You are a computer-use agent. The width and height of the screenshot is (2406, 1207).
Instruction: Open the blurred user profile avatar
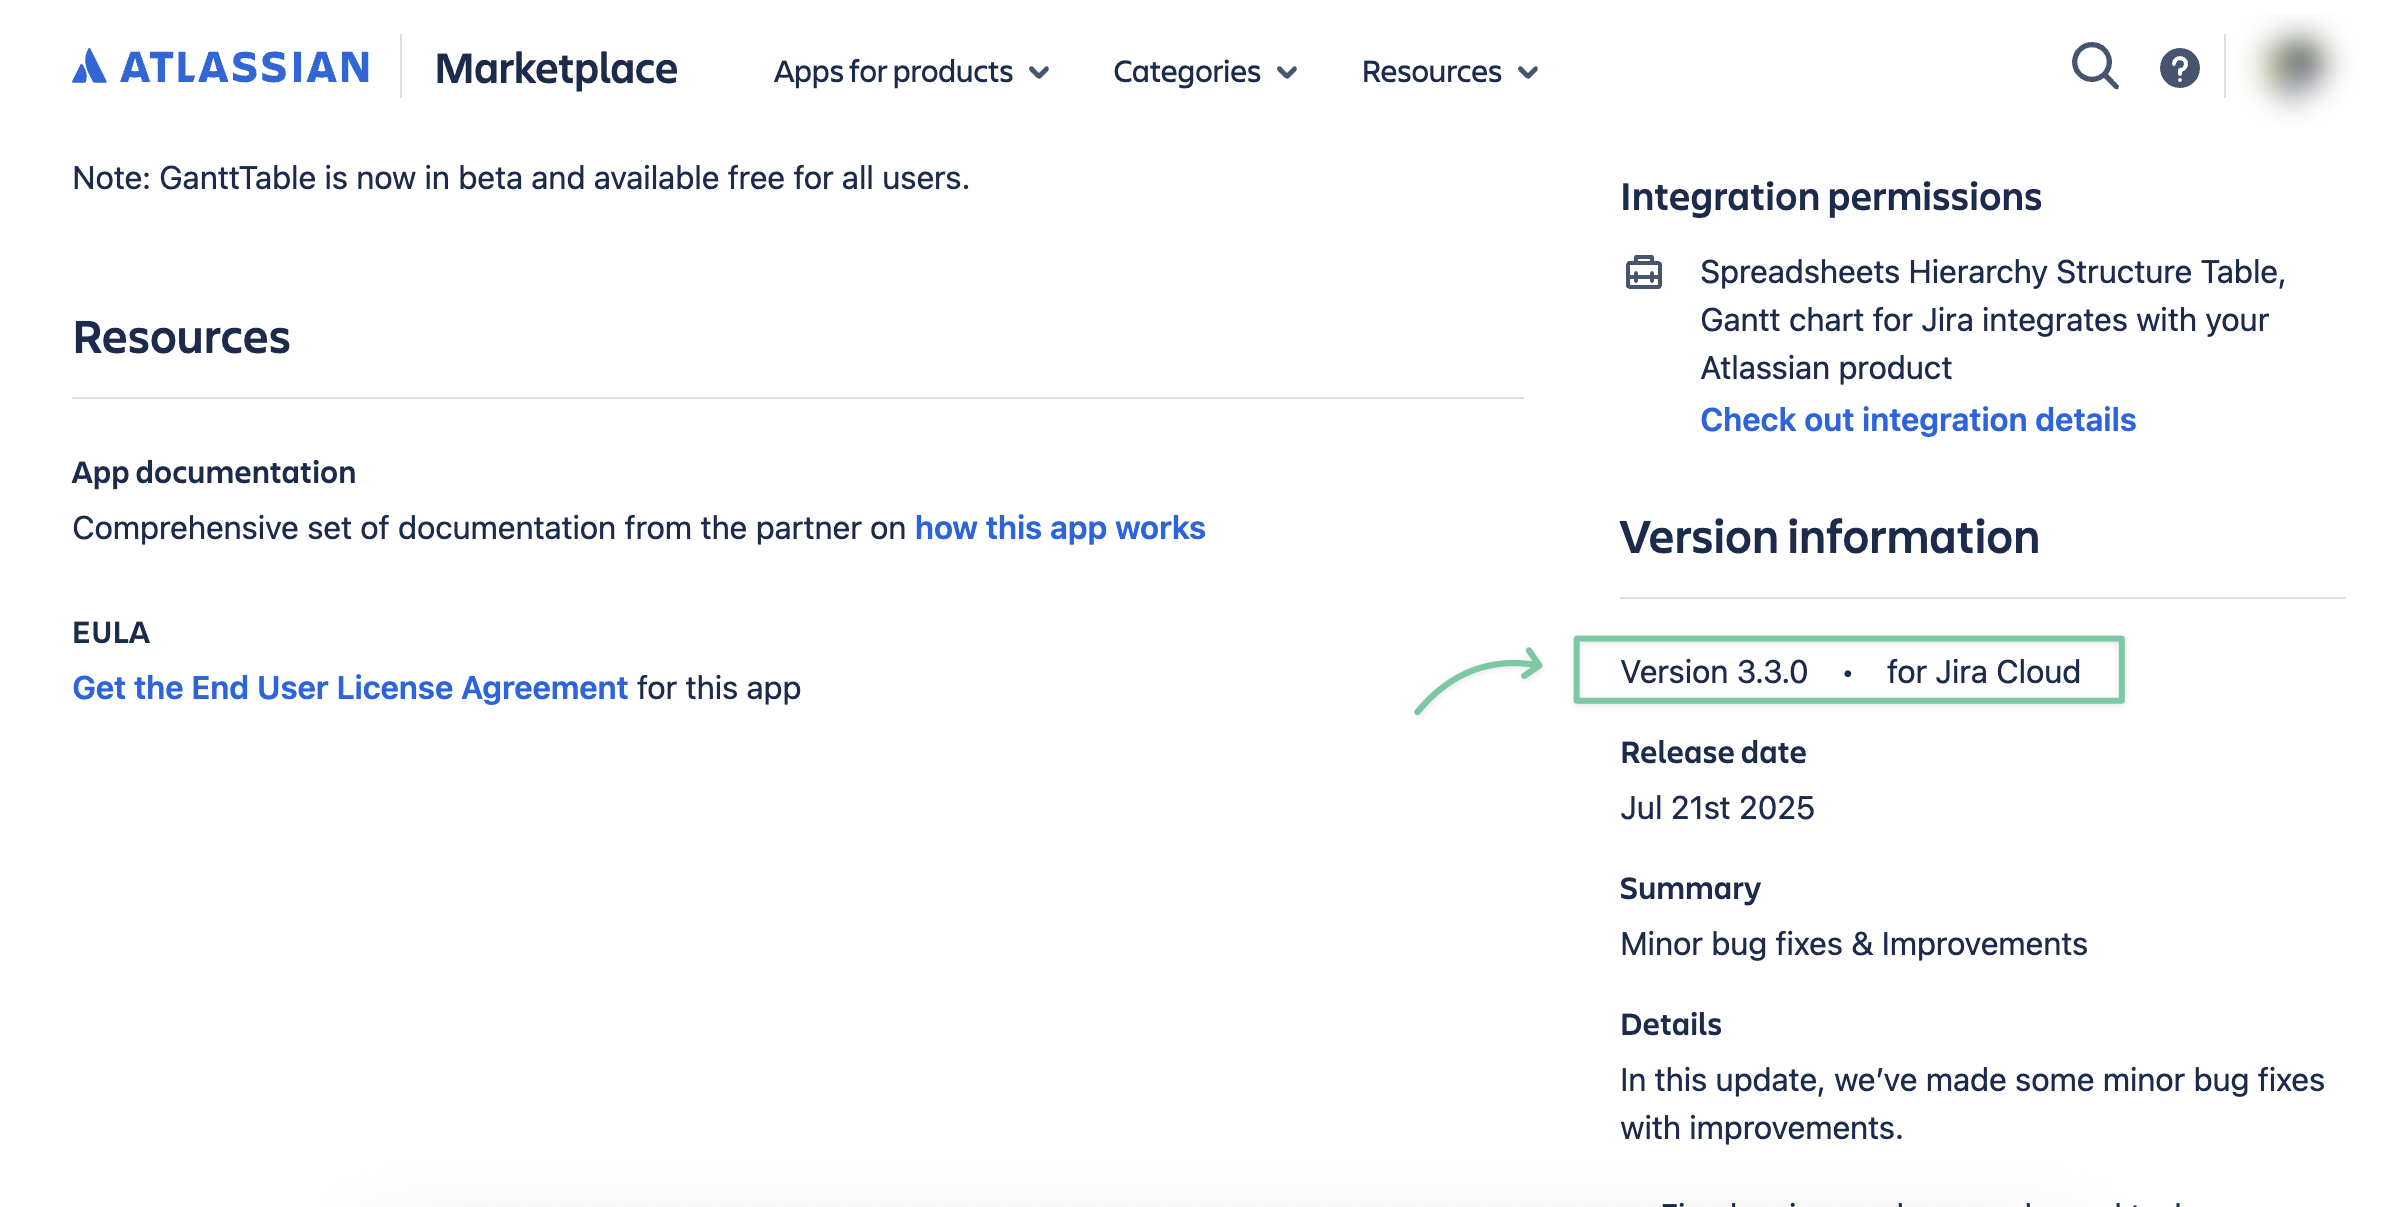point(2296,66)
